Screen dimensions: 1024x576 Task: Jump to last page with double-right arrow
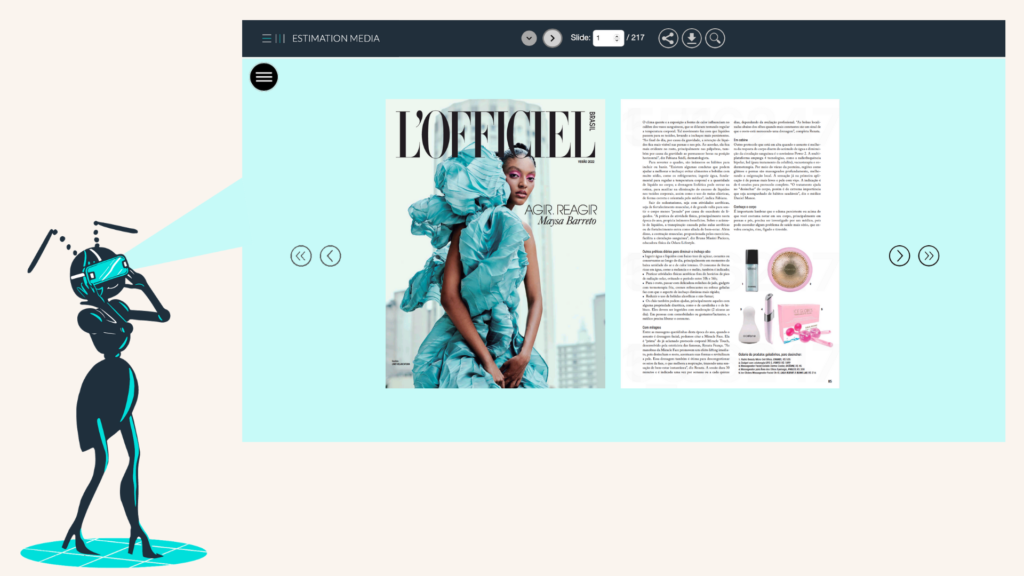[x=929, y=256]
